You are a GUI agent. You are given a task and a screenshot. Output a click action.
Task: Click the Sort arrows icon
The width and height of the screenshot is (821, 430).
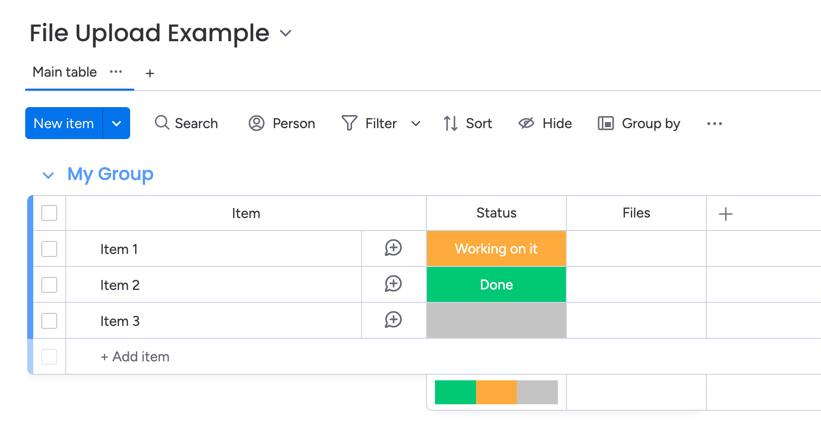click(451, 123)
